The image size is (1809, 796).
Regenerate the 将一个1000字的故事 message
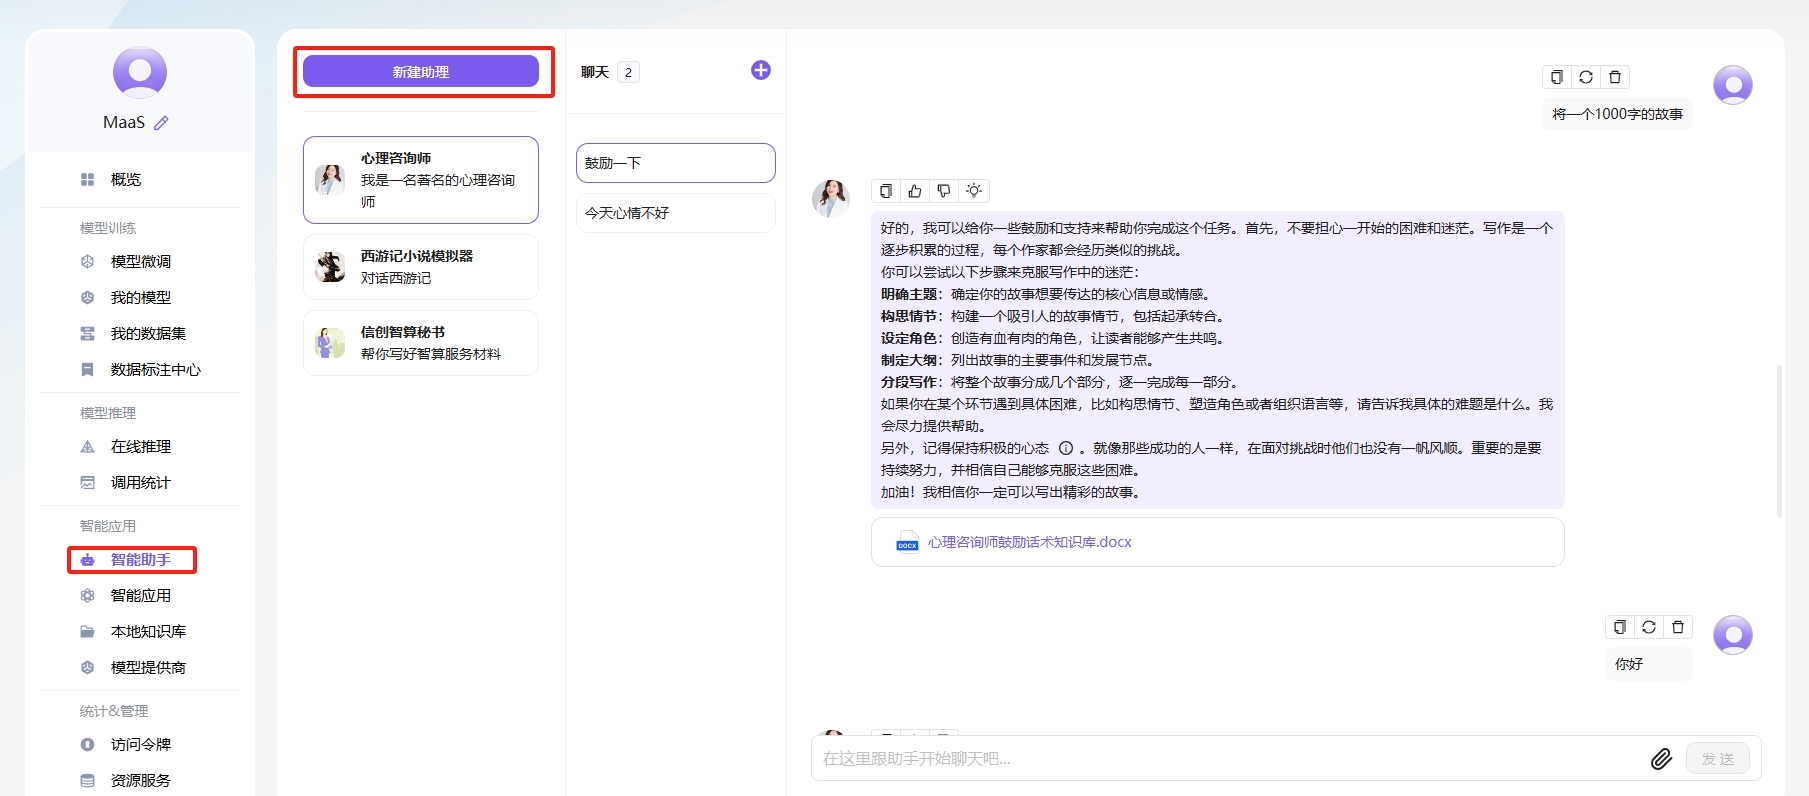point(1586,77)
